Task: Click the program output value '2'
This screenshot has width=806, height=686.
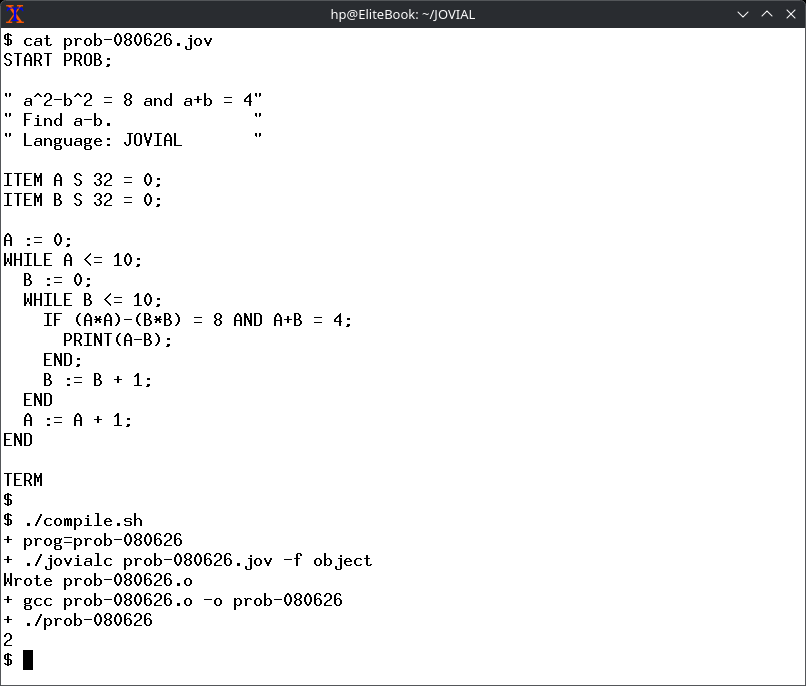Action: tap(8, 640)
